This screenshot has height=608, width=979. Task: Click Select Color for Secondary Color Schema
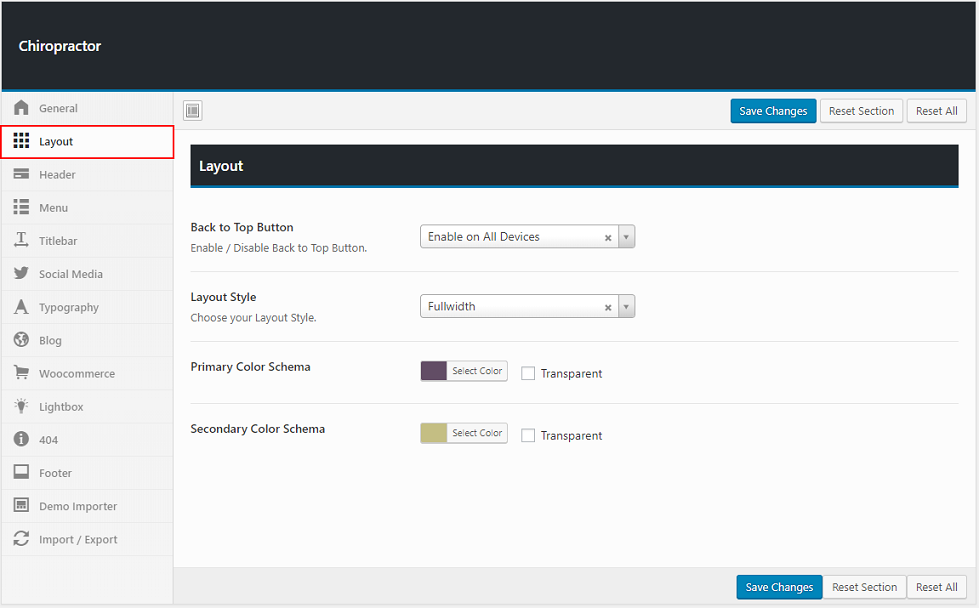point(477,433)
